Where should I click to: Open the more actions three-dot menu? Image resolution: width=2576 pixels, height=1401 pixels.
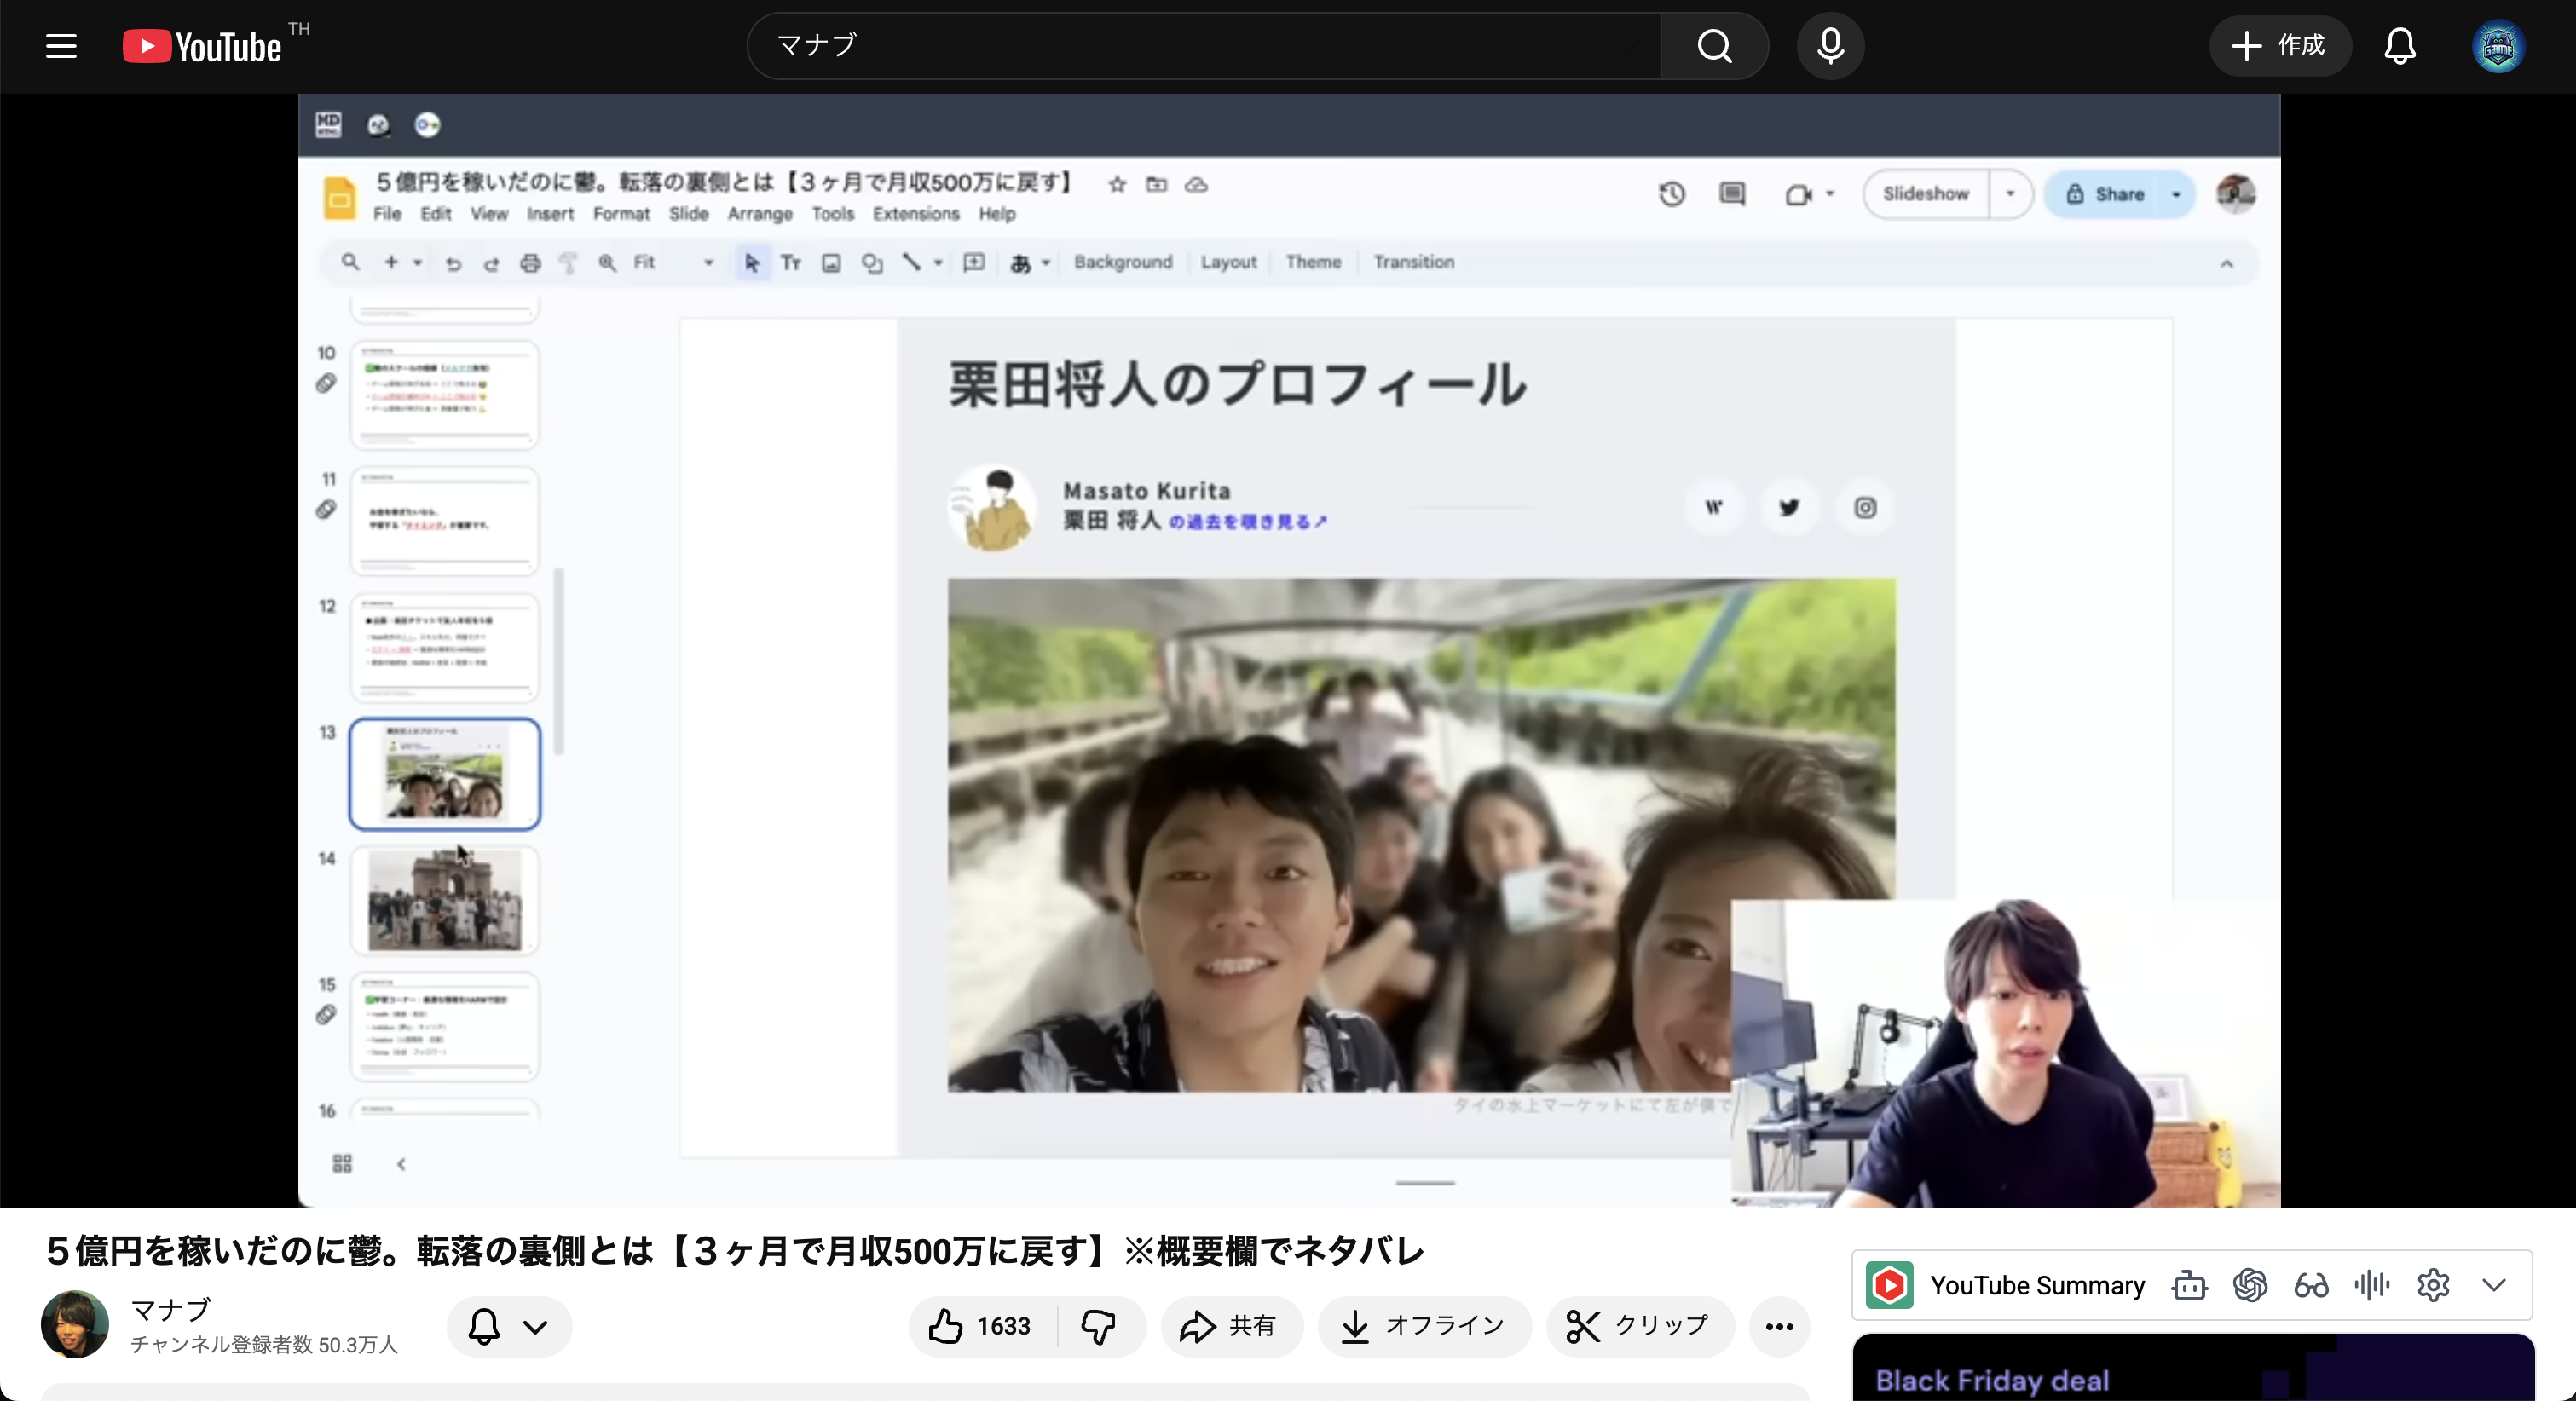pos(1779,1326)
